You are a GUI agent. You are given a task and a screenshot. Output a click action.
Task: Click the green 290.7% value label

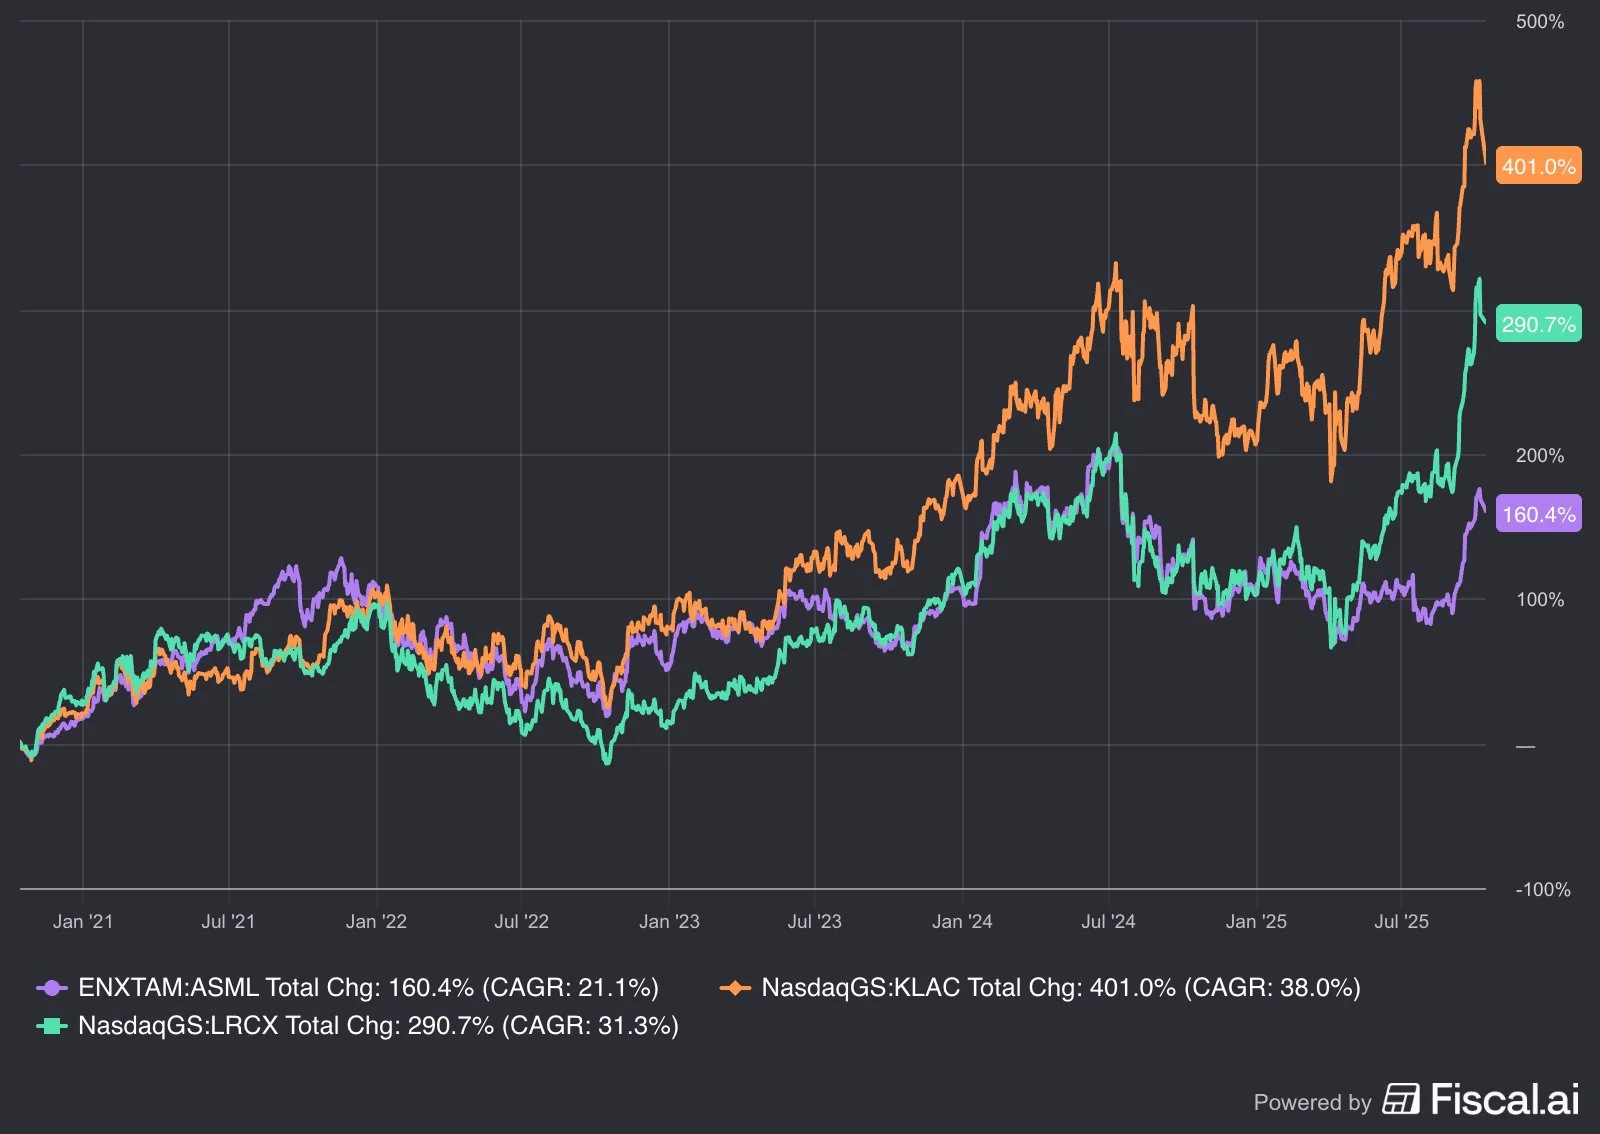(1538, 324)
